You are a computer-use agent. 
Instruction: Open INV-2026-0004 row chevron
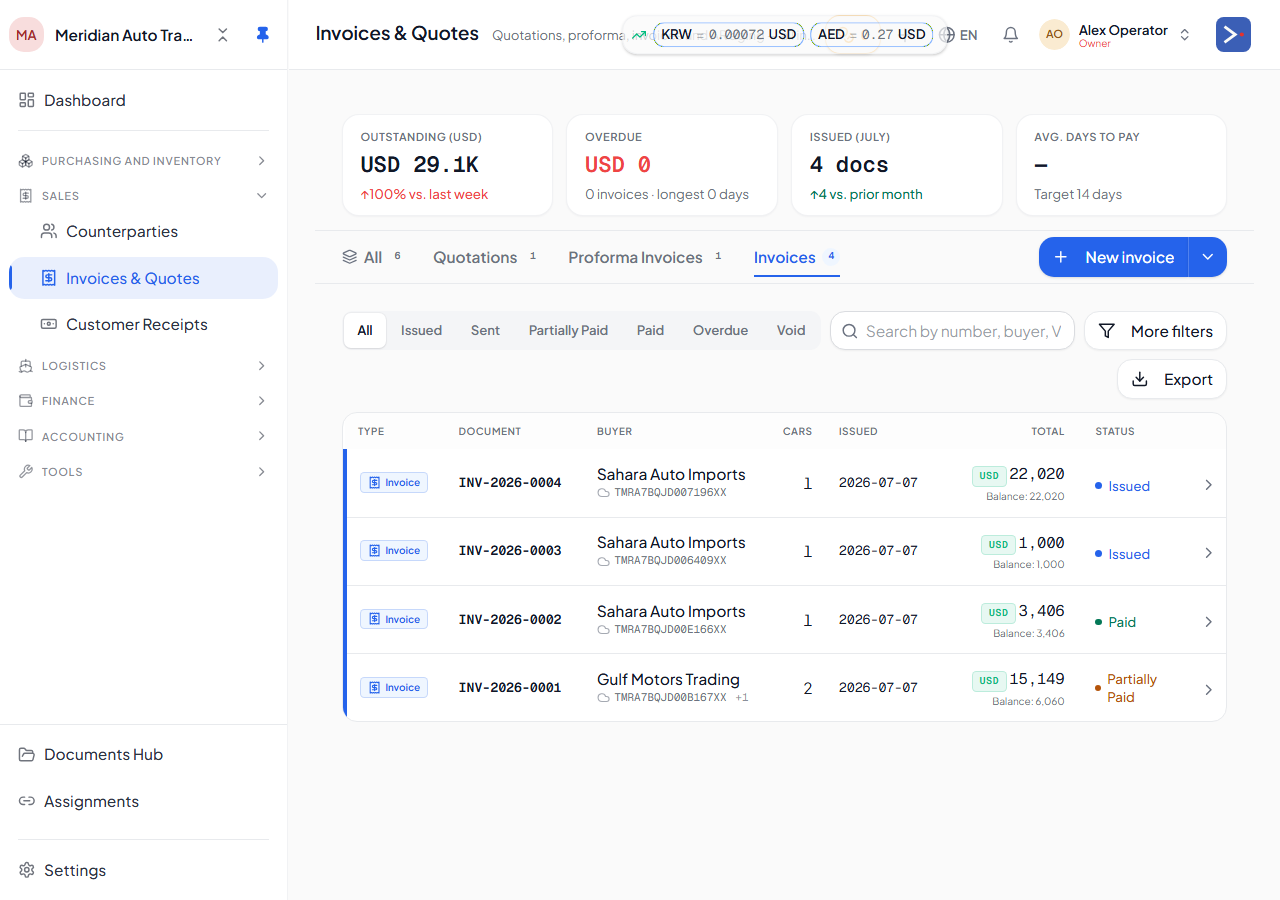coord(1208,485)
